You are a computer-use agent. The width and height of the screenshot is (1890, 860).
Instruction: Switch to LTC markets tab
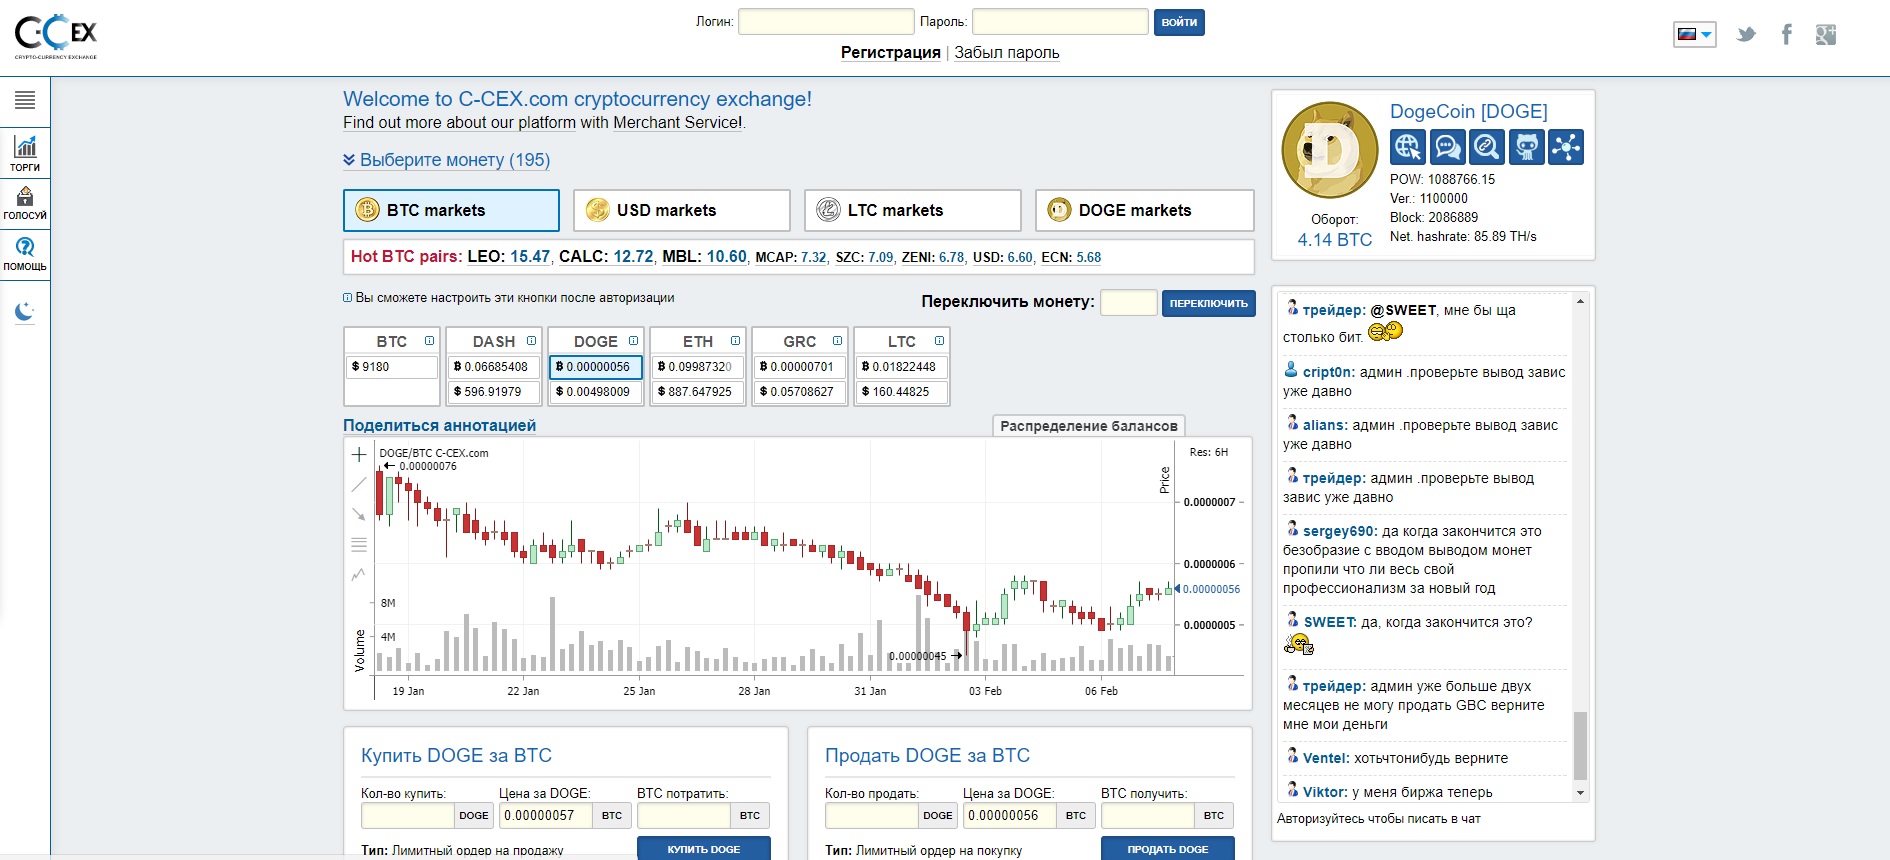click(x=913, y=210)
